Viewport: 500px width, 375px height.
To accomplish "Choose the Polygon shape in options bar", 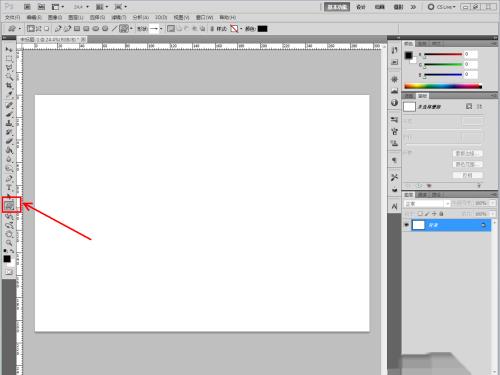I will tap(105, 29).
